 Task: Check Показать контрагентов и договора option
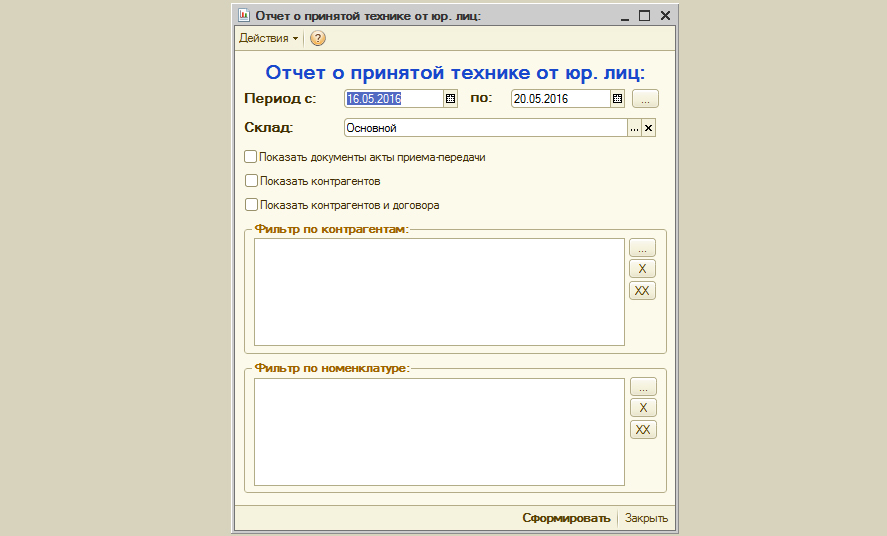point(251,205)
